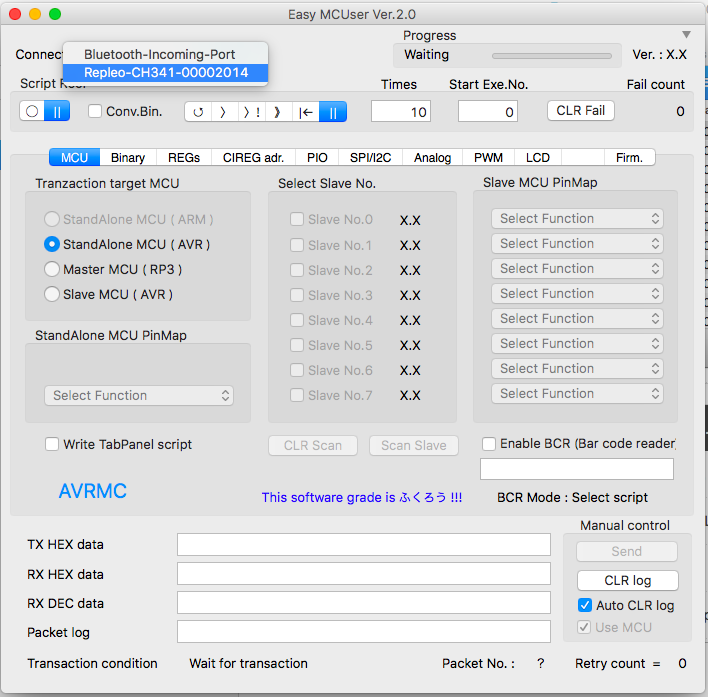Image resolution: width=708 pixels, height=697 pixels.
Task: Click the bold fast-run arrow icon
Action: [x=278, y=112]
